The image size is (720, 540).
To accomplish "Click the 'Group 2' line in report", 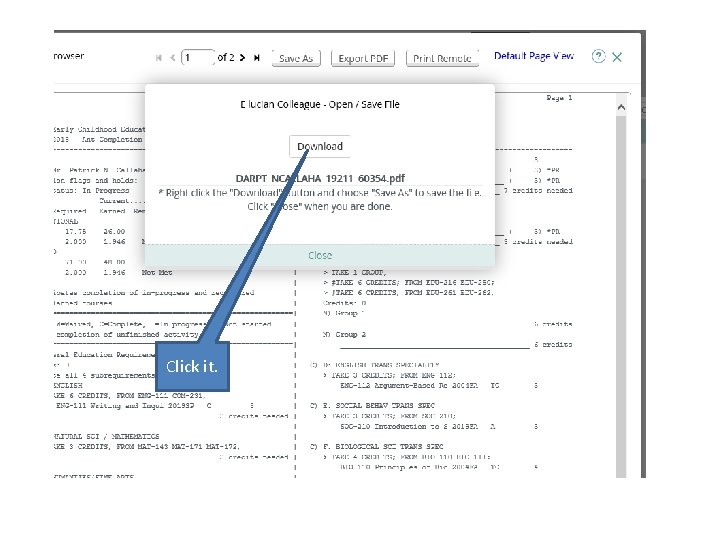I will [x=344, y=334].
